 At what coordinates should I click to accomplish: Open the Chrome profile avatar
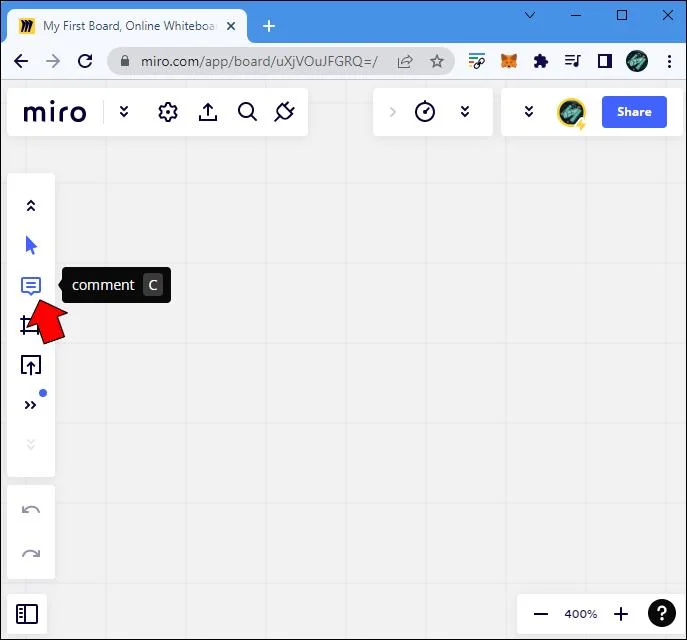tap(637, 61)
